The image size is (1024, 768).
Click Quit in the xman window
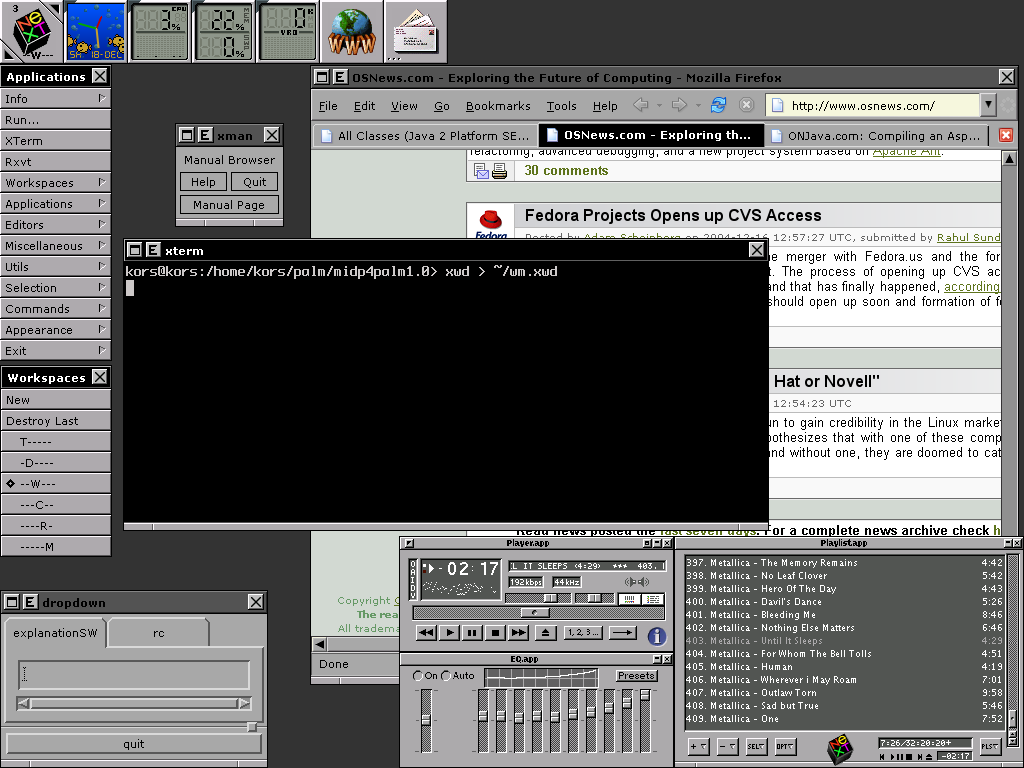pos(255,182)
